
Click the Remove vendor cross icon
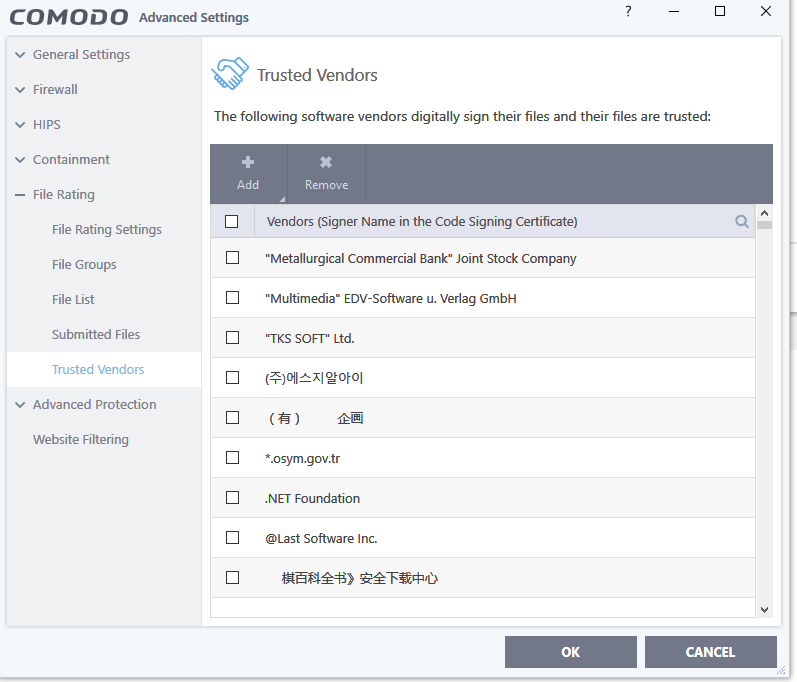(326, 162)
